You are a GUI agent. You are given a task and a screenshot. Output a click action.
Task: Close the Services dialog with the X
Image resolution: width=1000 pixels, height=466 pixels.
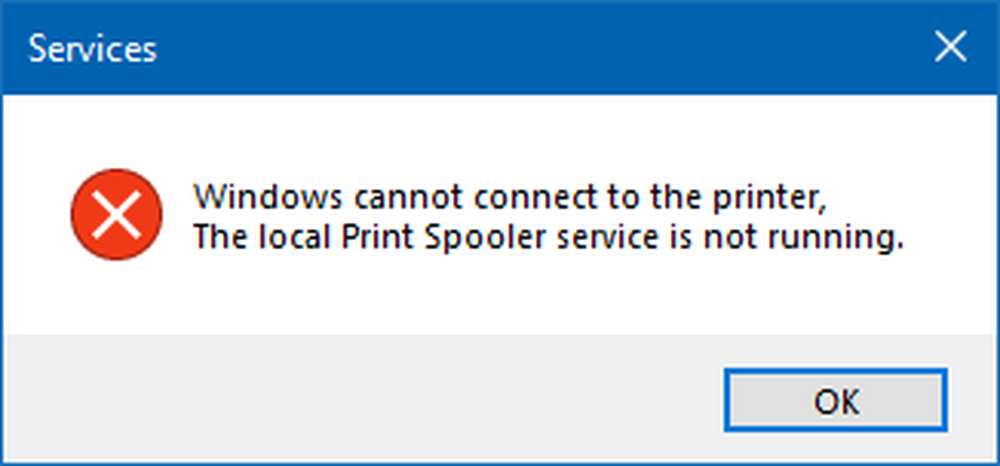(x=950, y=48)
